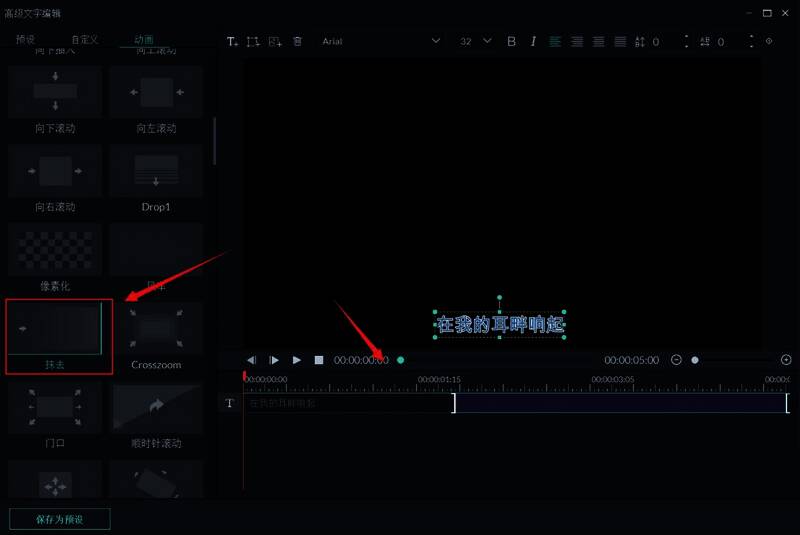The height and width of the screenshot is (535, 800).
Task: Toggle bold formatting
Action: pyautogui.click(x=511, y=42)
